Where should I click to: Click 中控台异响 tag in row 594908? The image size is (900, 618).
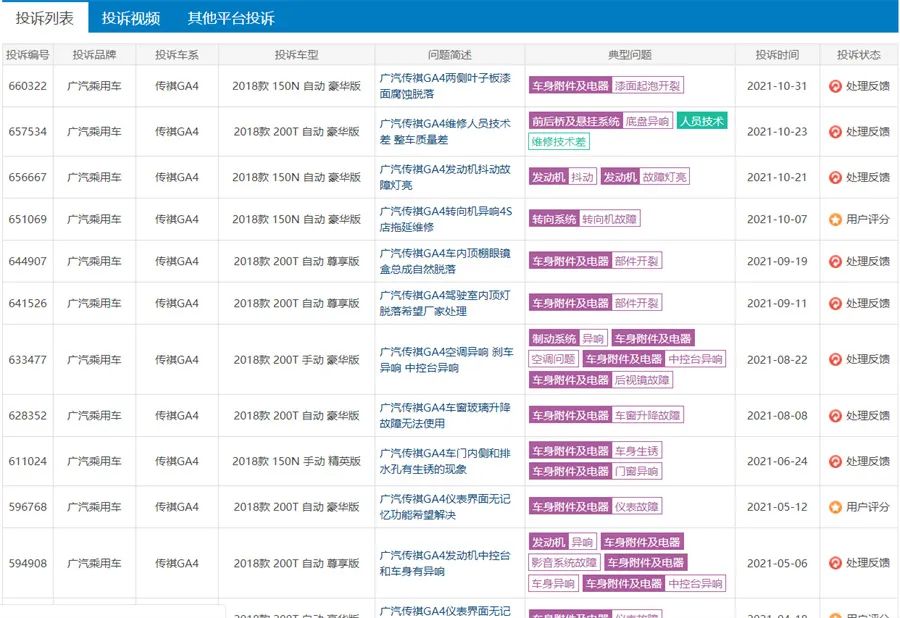pyautogui.click(x=695, y=584)
